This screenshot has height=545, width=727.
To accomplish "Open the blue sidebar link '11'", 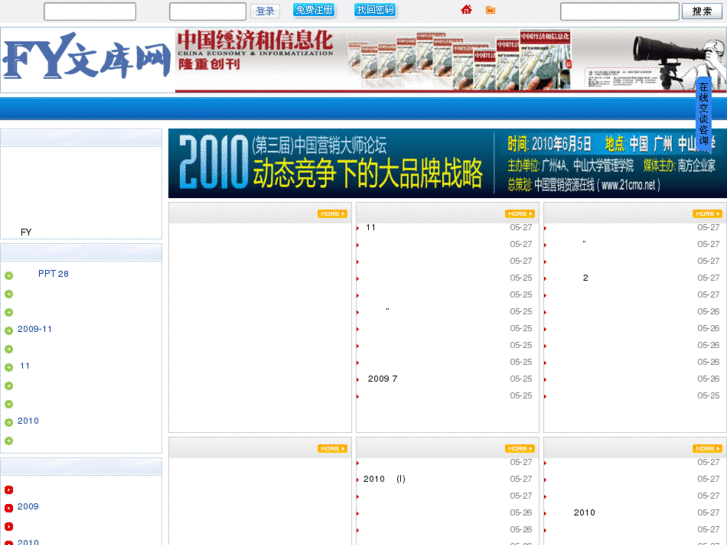I will [25, 366].
